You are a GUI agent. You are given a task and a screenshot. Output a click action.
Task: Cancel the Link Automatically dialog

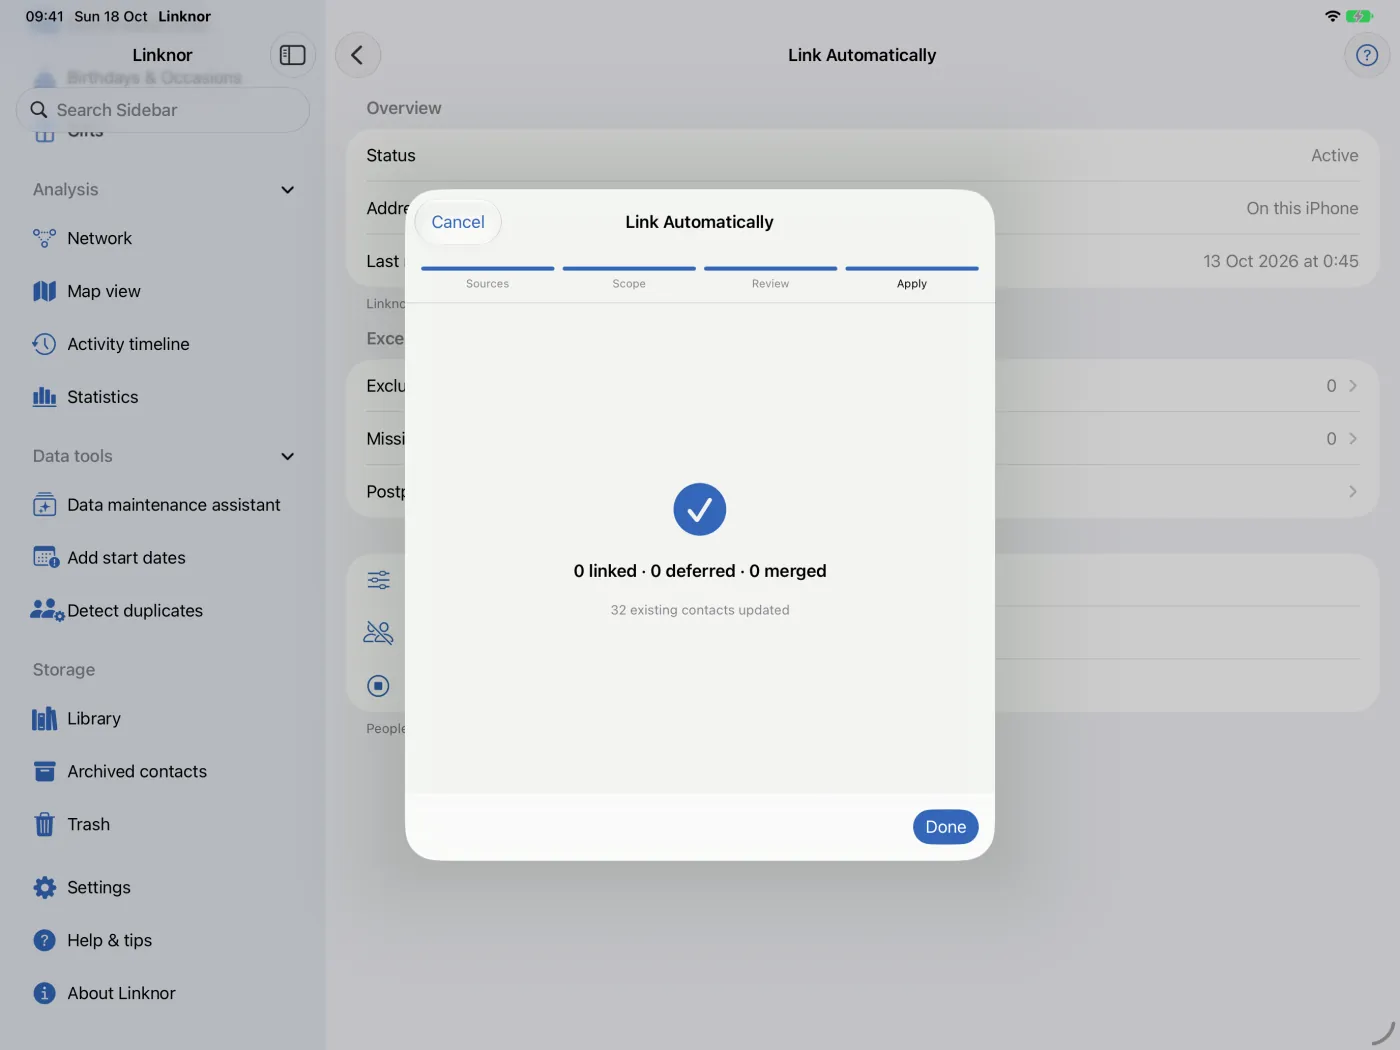pos(458,222)
